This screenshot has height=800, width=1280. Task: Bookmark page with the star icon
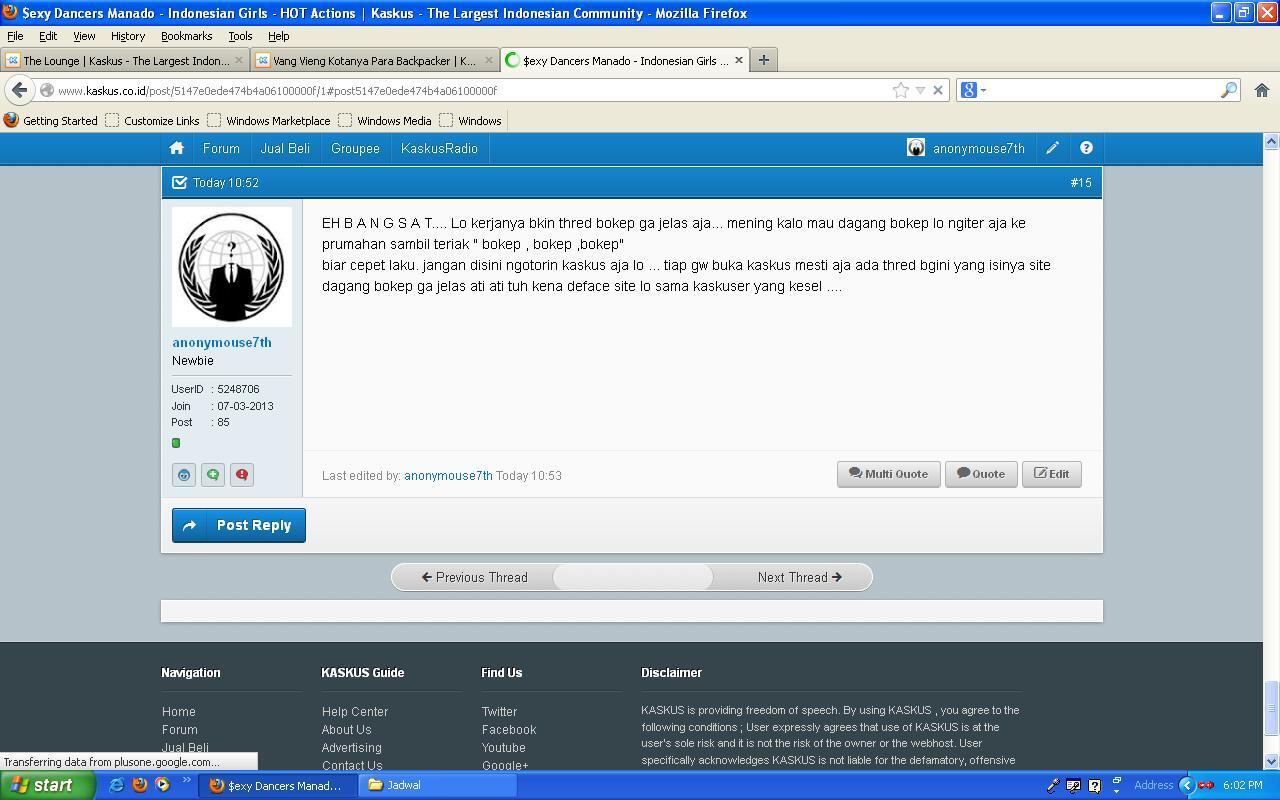click(x=901, y=90)
